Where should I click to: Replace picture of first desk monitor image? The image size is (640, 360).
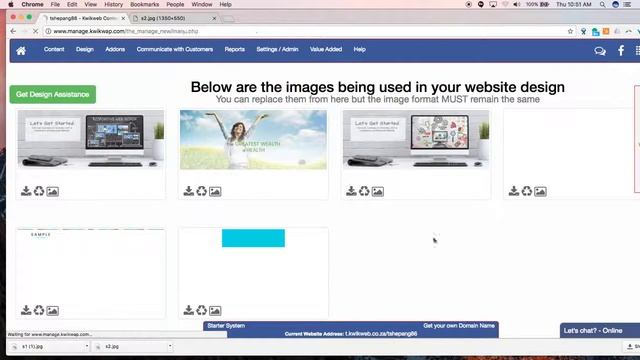pyautogui.click(x=52, y=191)
